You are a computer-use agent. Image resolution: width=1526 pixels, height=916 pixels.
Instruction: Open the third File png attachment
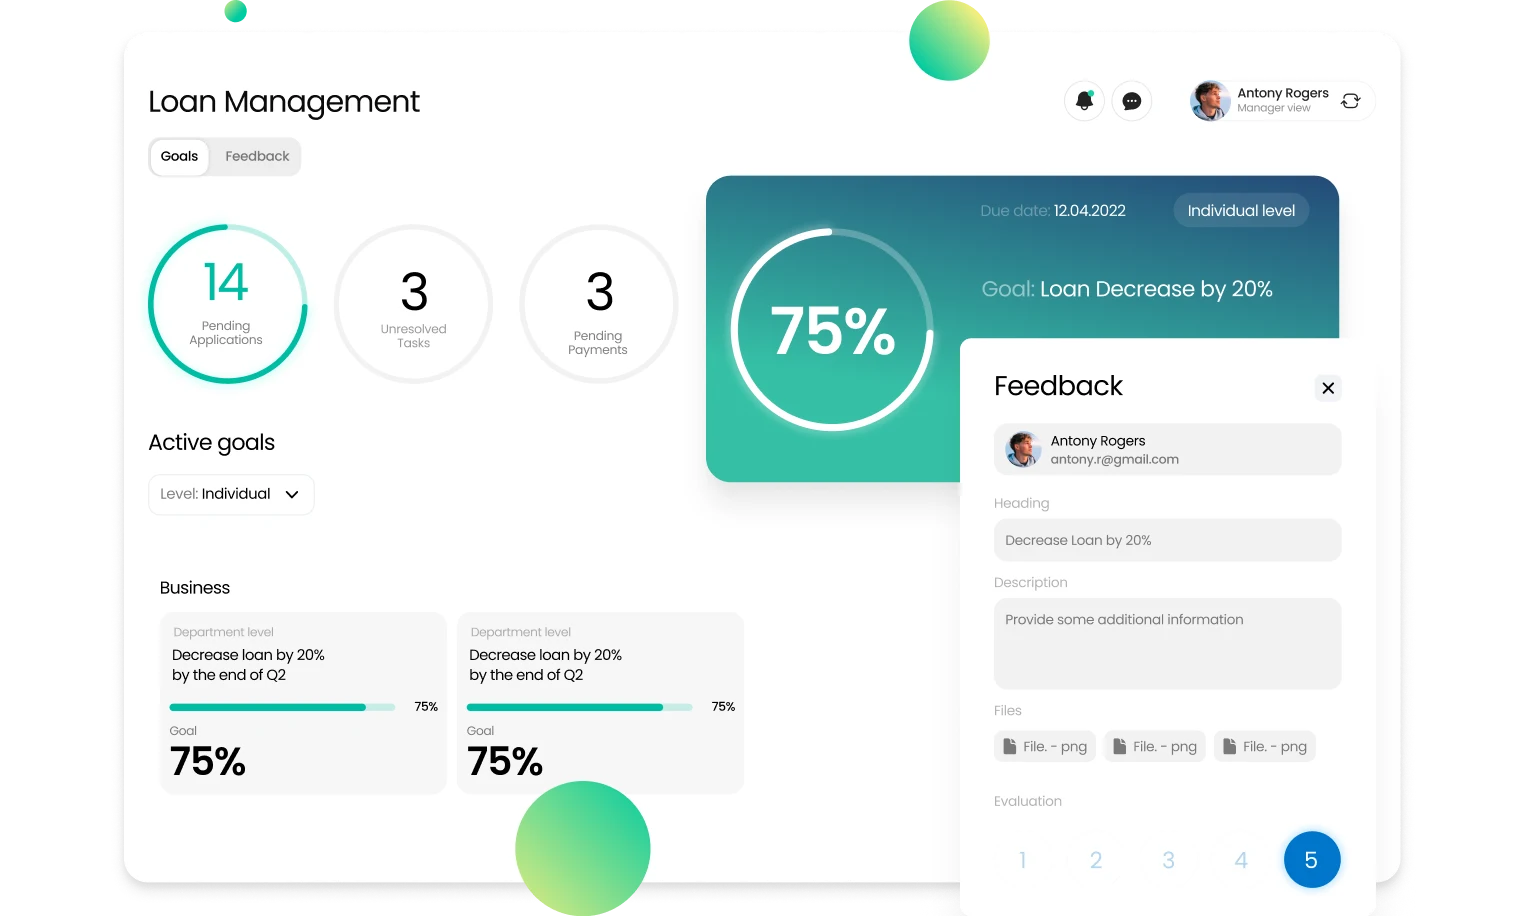tap(1265, 747)
